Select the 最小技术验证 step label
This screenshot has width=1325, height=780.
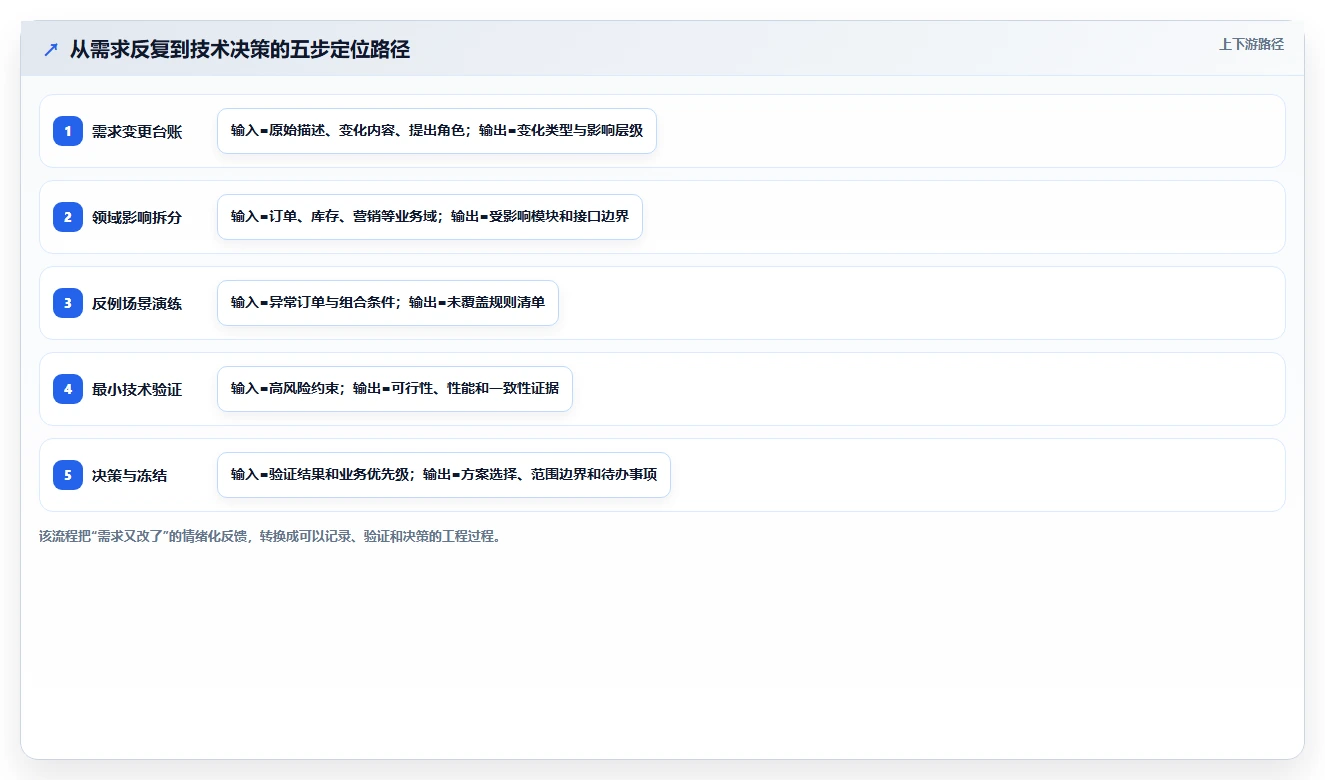point(137,389)
